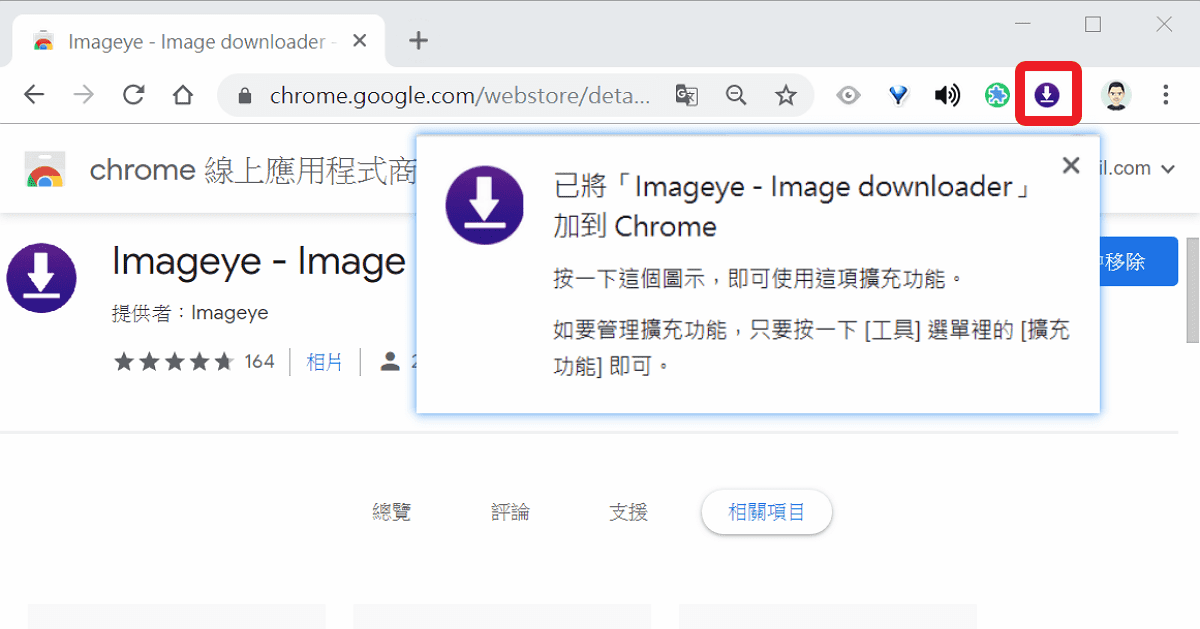The height and width of the screenshot is (629, 1200).
Task: Go back to previous page
Action: tap(34, 95)
